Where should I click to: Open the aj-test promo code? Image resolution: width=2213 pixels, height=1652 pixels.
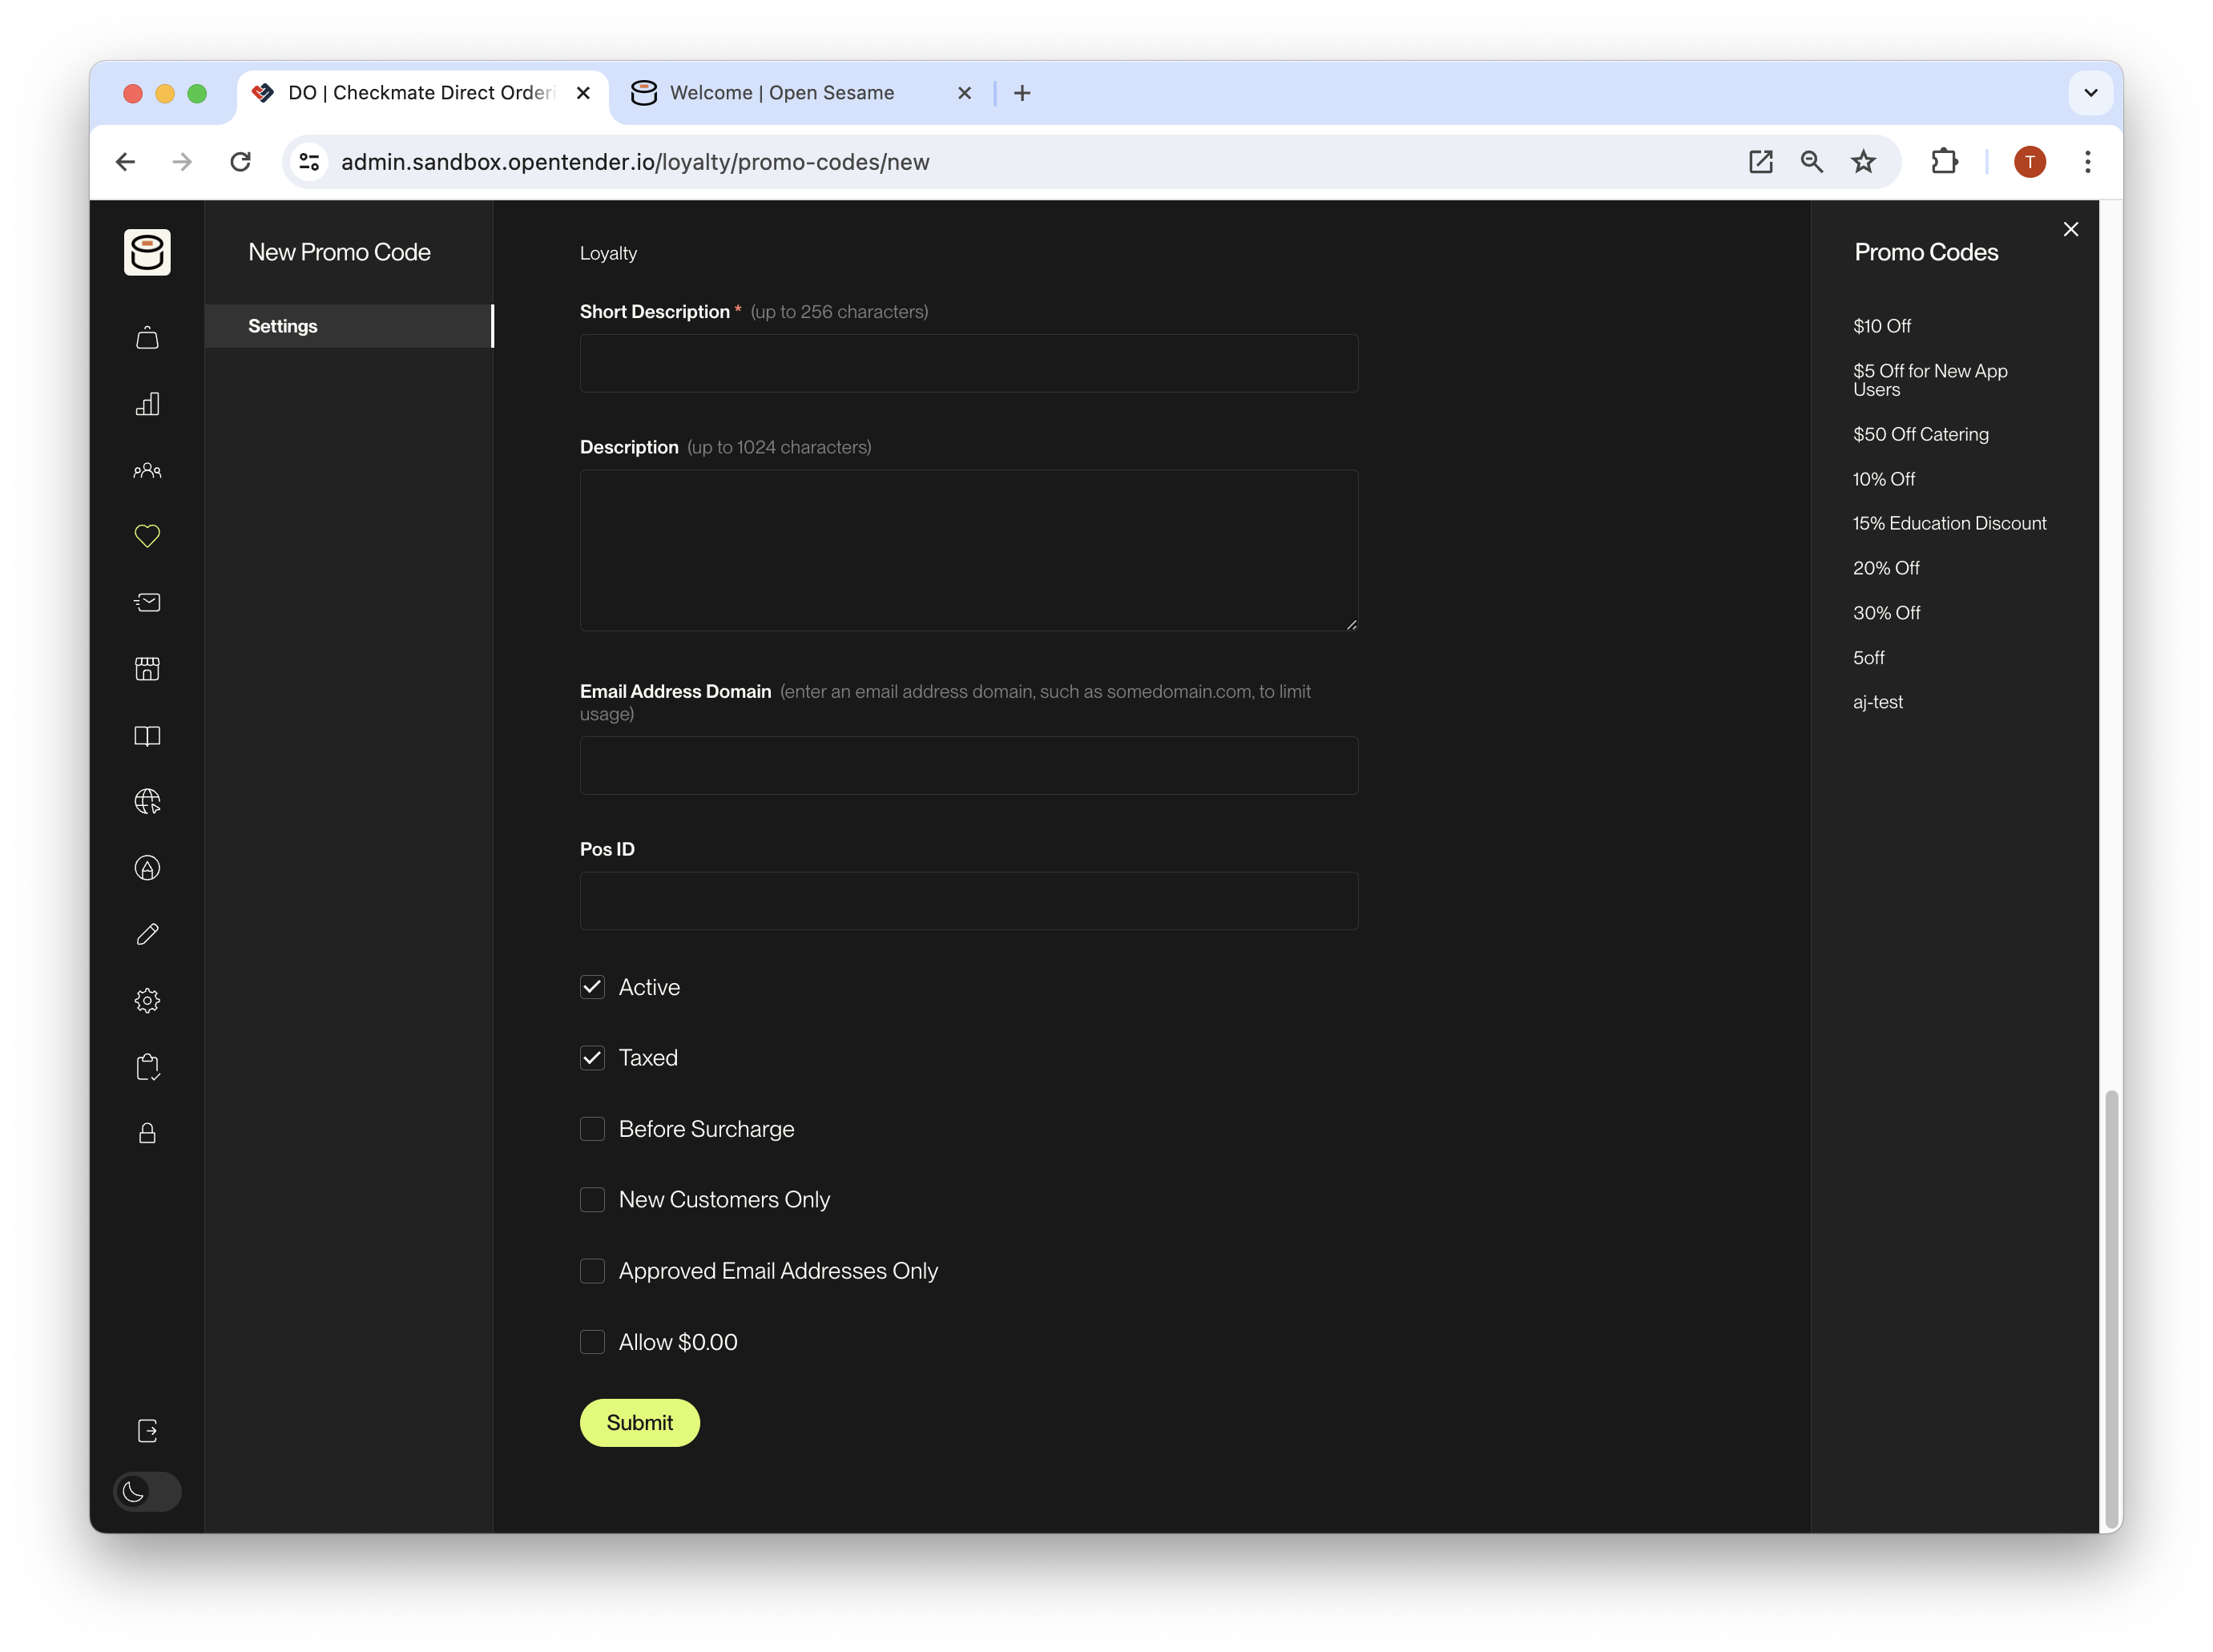click(1877, 702)
